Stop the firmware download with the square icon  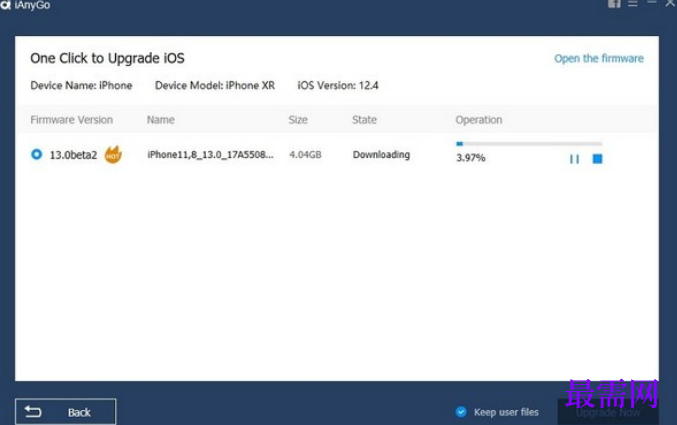(x=598, y=159)
